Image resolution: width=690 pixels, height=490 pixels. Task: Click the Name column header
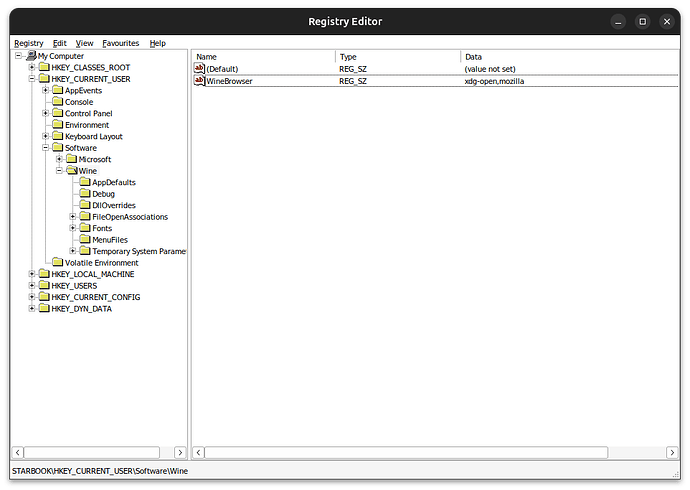point(264,57)
